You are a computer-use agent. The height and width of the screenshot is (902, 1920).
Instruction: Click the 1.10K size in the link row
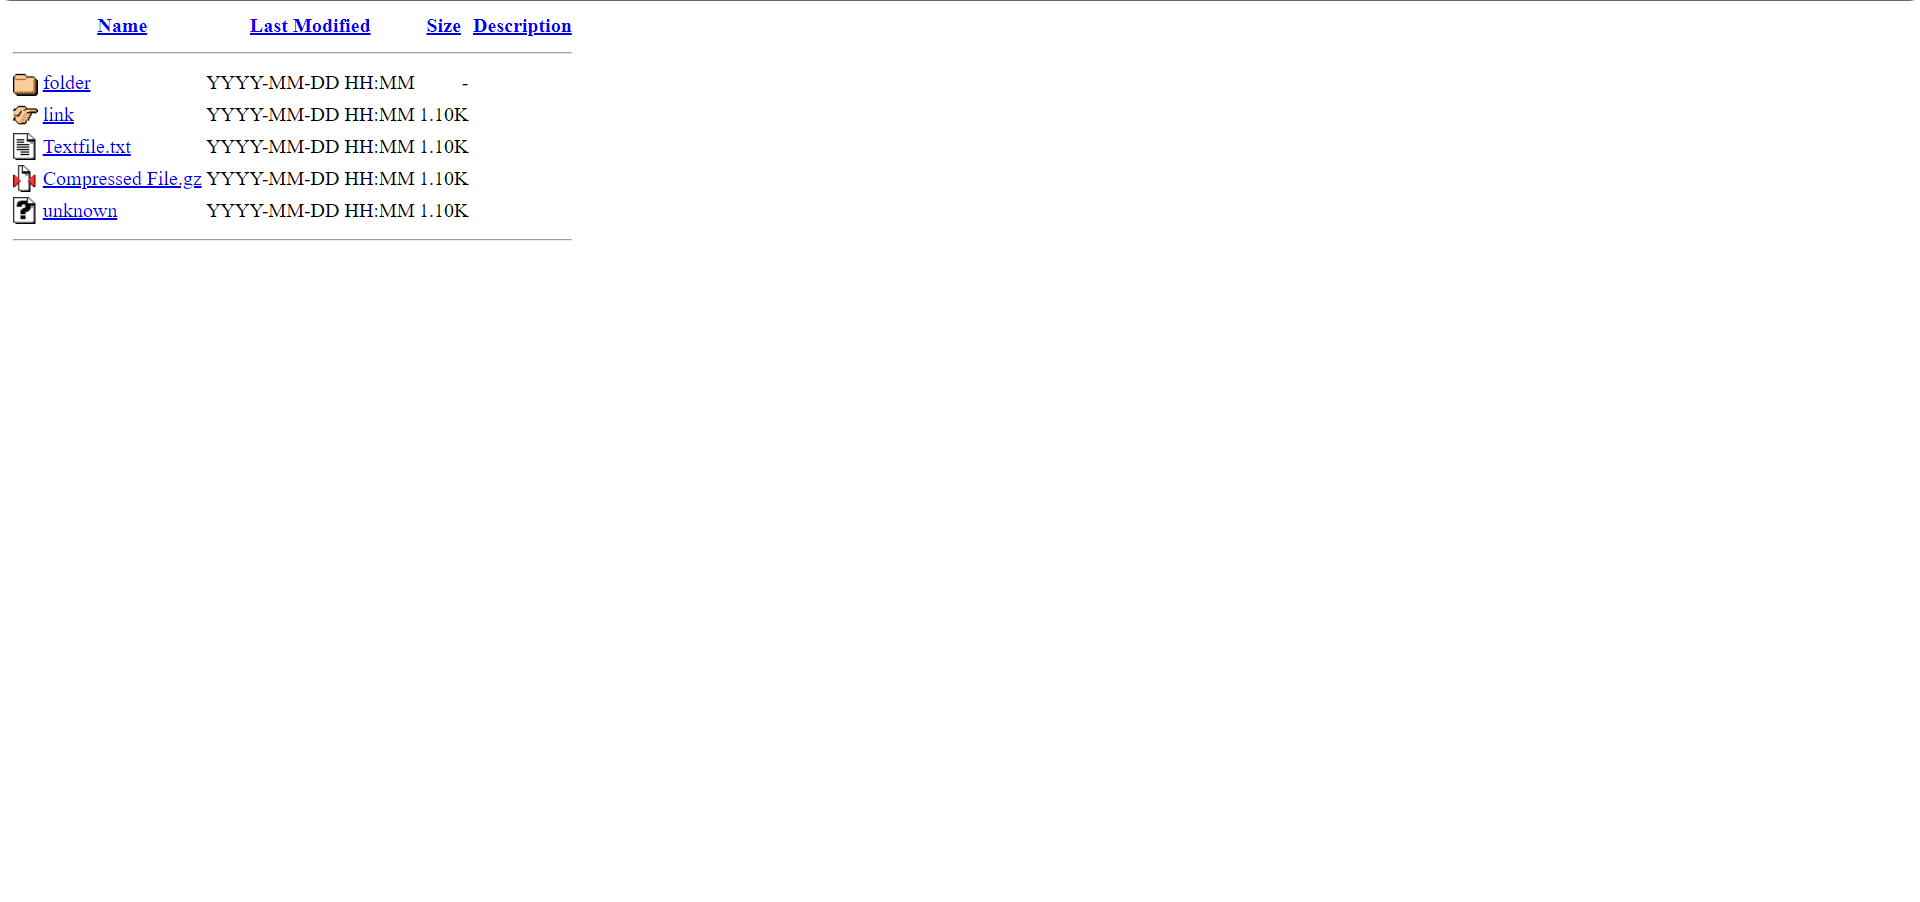pyautogui.click(x=444, y=115)
